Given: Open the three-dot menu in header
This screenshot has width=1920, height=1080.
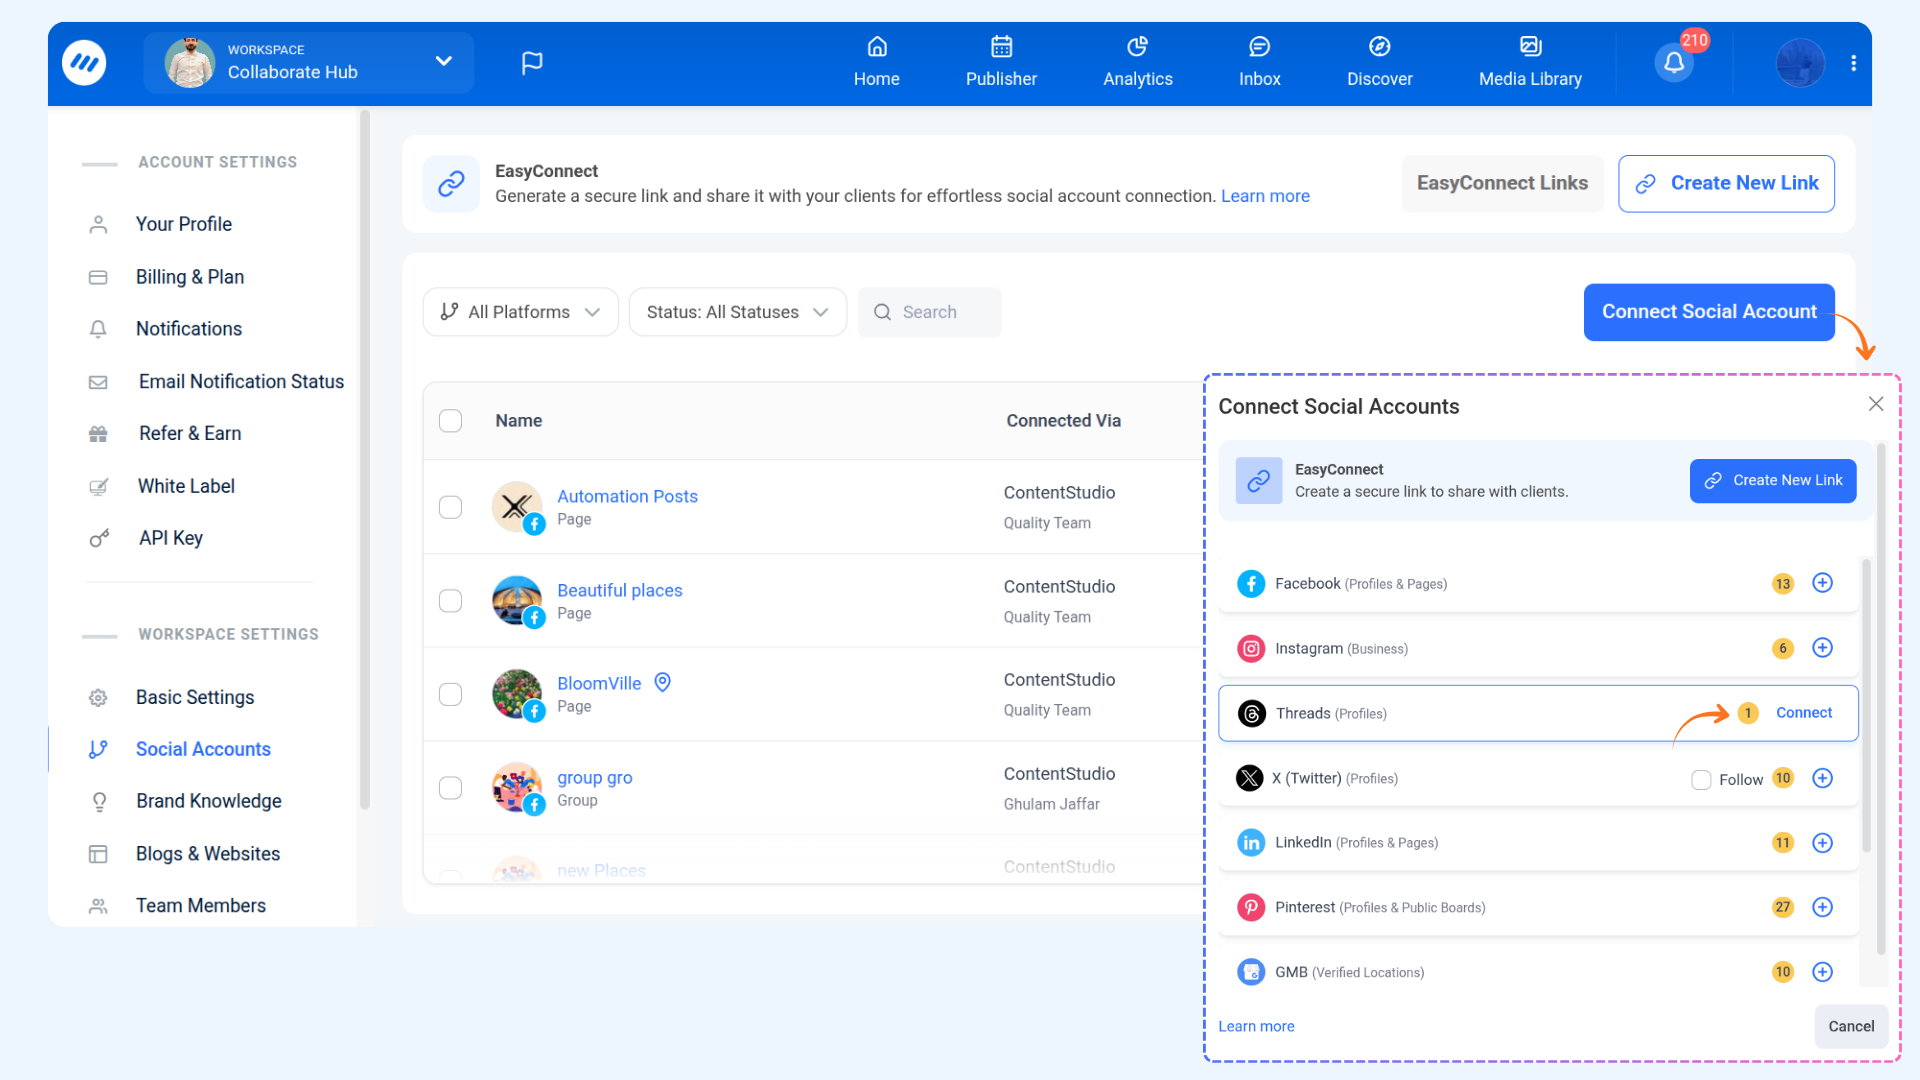Looking at the screenshot, I should coord(1853,63).
